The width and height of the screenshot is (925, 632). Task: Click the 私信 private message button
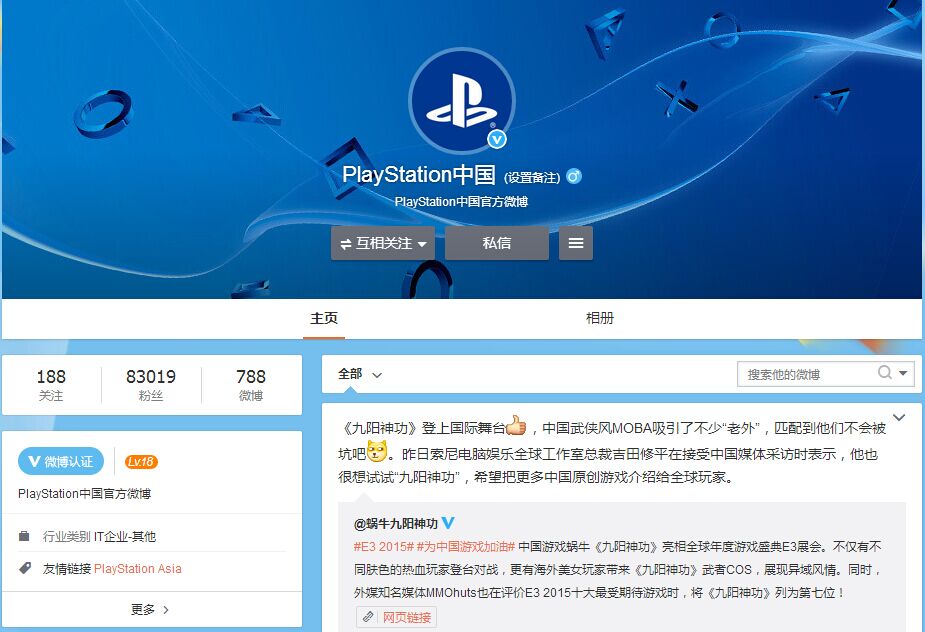coord(497,243)
